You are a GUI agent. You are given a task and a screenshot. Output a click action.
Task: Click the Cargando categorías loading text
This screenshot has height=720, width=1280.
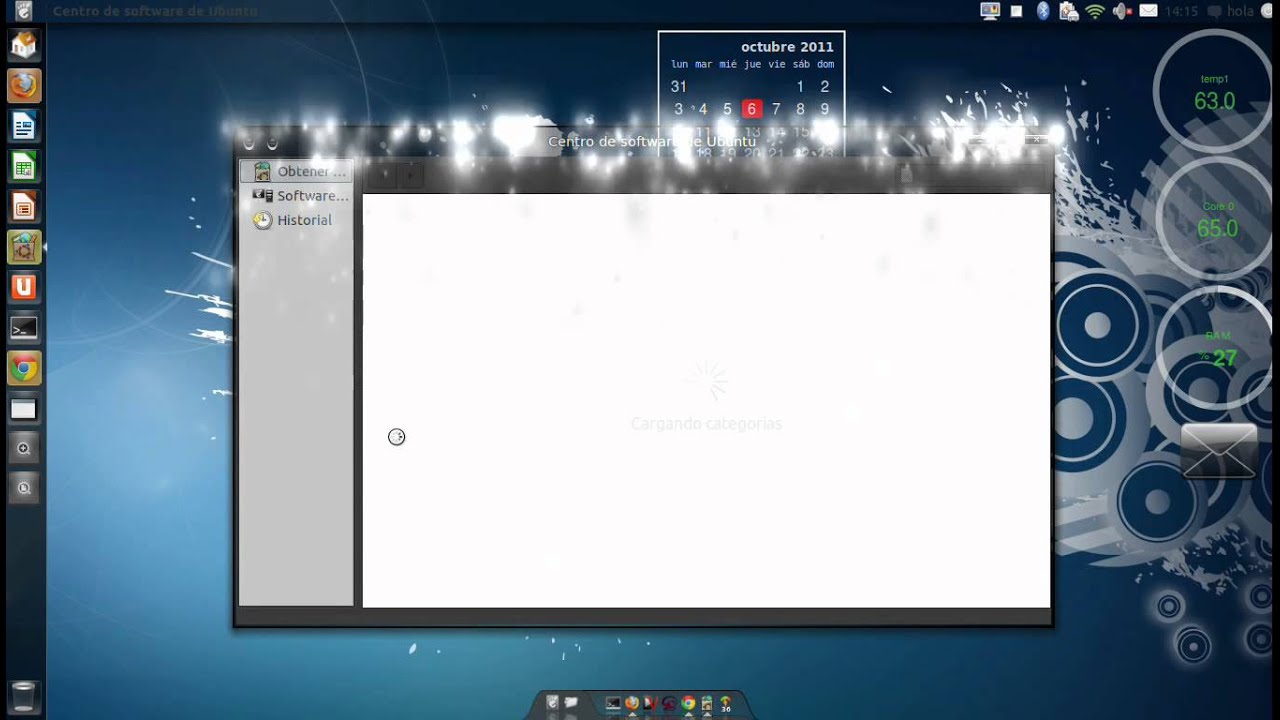tap(706, 424)
